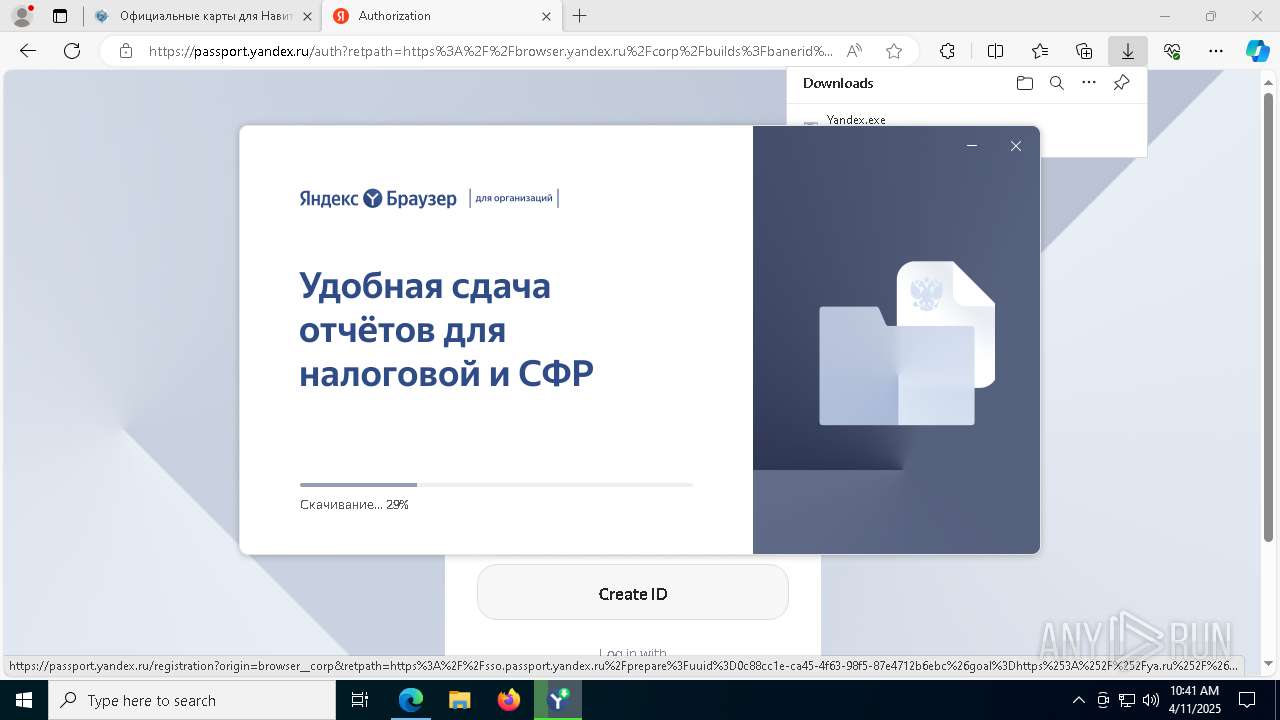Open the Extensions puzzle icon
Screen dimensions: 1280x720
tap(947, 51)
